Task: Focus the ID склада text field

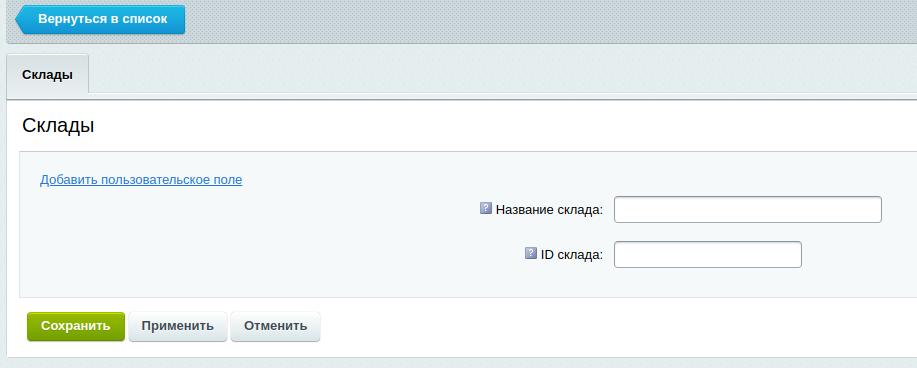Action: click(x=708, y=254)
